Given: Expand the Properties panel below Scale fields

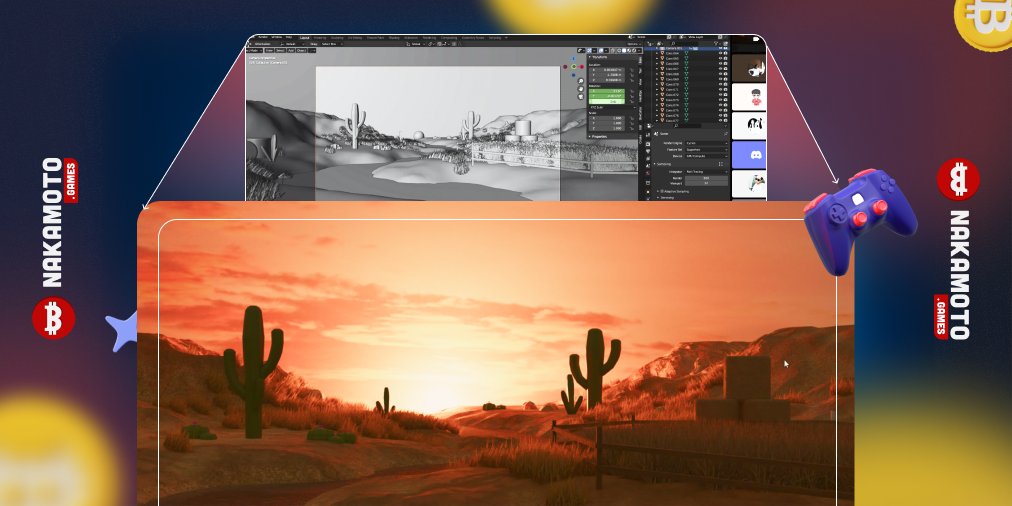Looking at the screenshot, I should (599, 136).
